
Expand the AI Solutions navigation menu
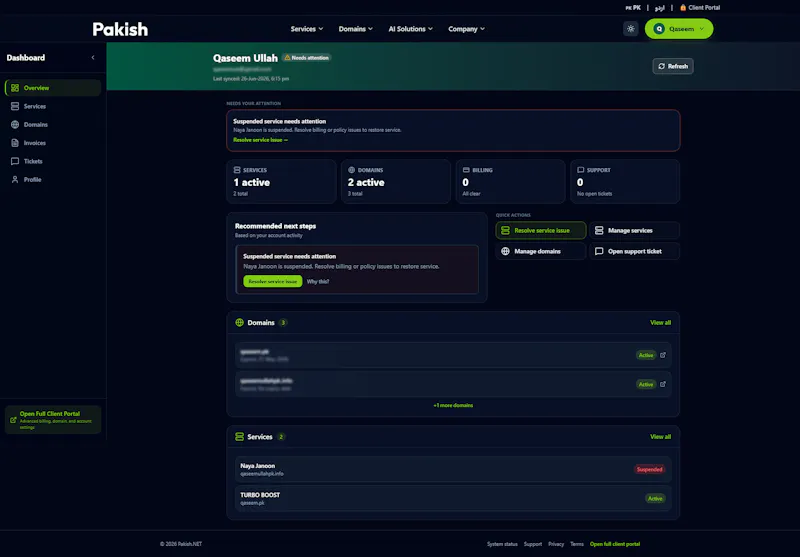[411, 29]
